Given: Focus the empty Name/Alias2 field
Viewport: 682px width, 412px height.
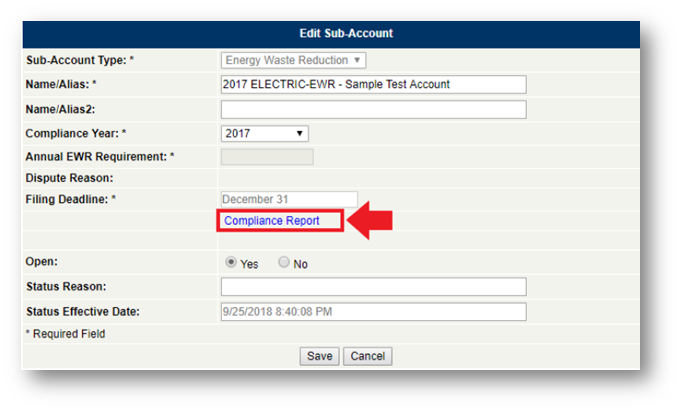Looking at the screenshot, I should tap(373, 109).
